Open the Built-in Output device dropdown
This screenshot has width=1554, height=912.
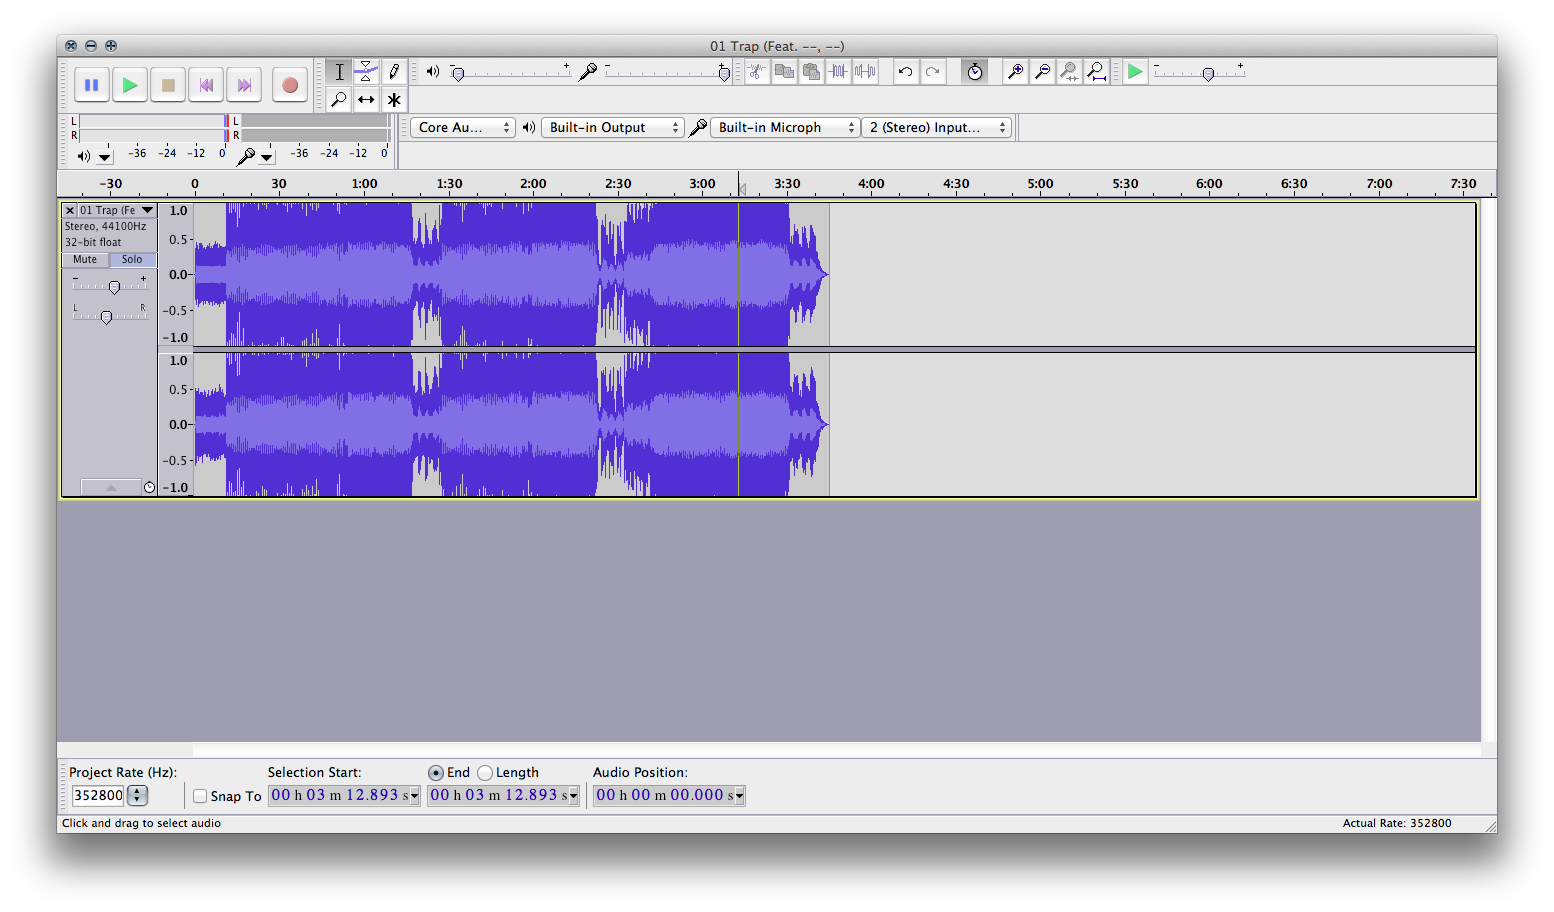click(x=613, y=127)
